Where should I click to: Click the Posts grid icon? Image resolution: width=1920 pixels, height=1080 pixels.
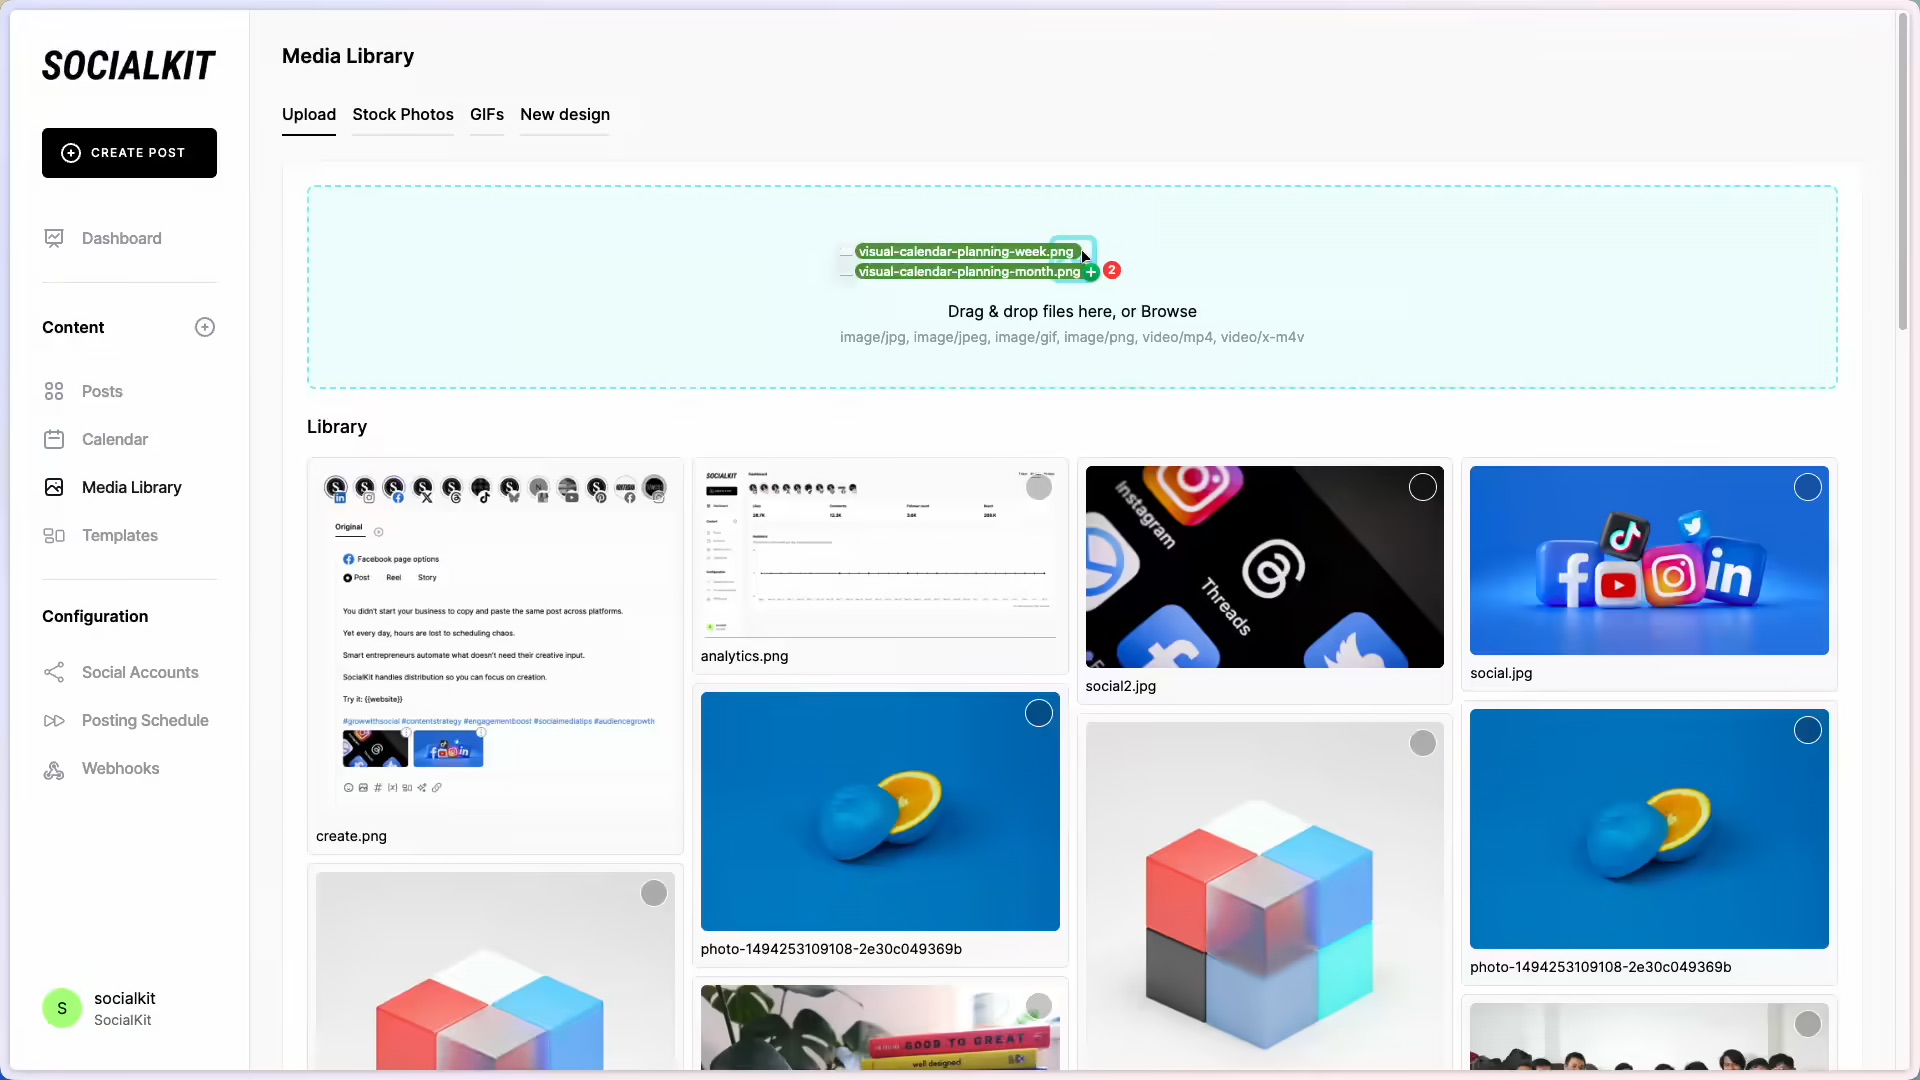tap(54, 391)
